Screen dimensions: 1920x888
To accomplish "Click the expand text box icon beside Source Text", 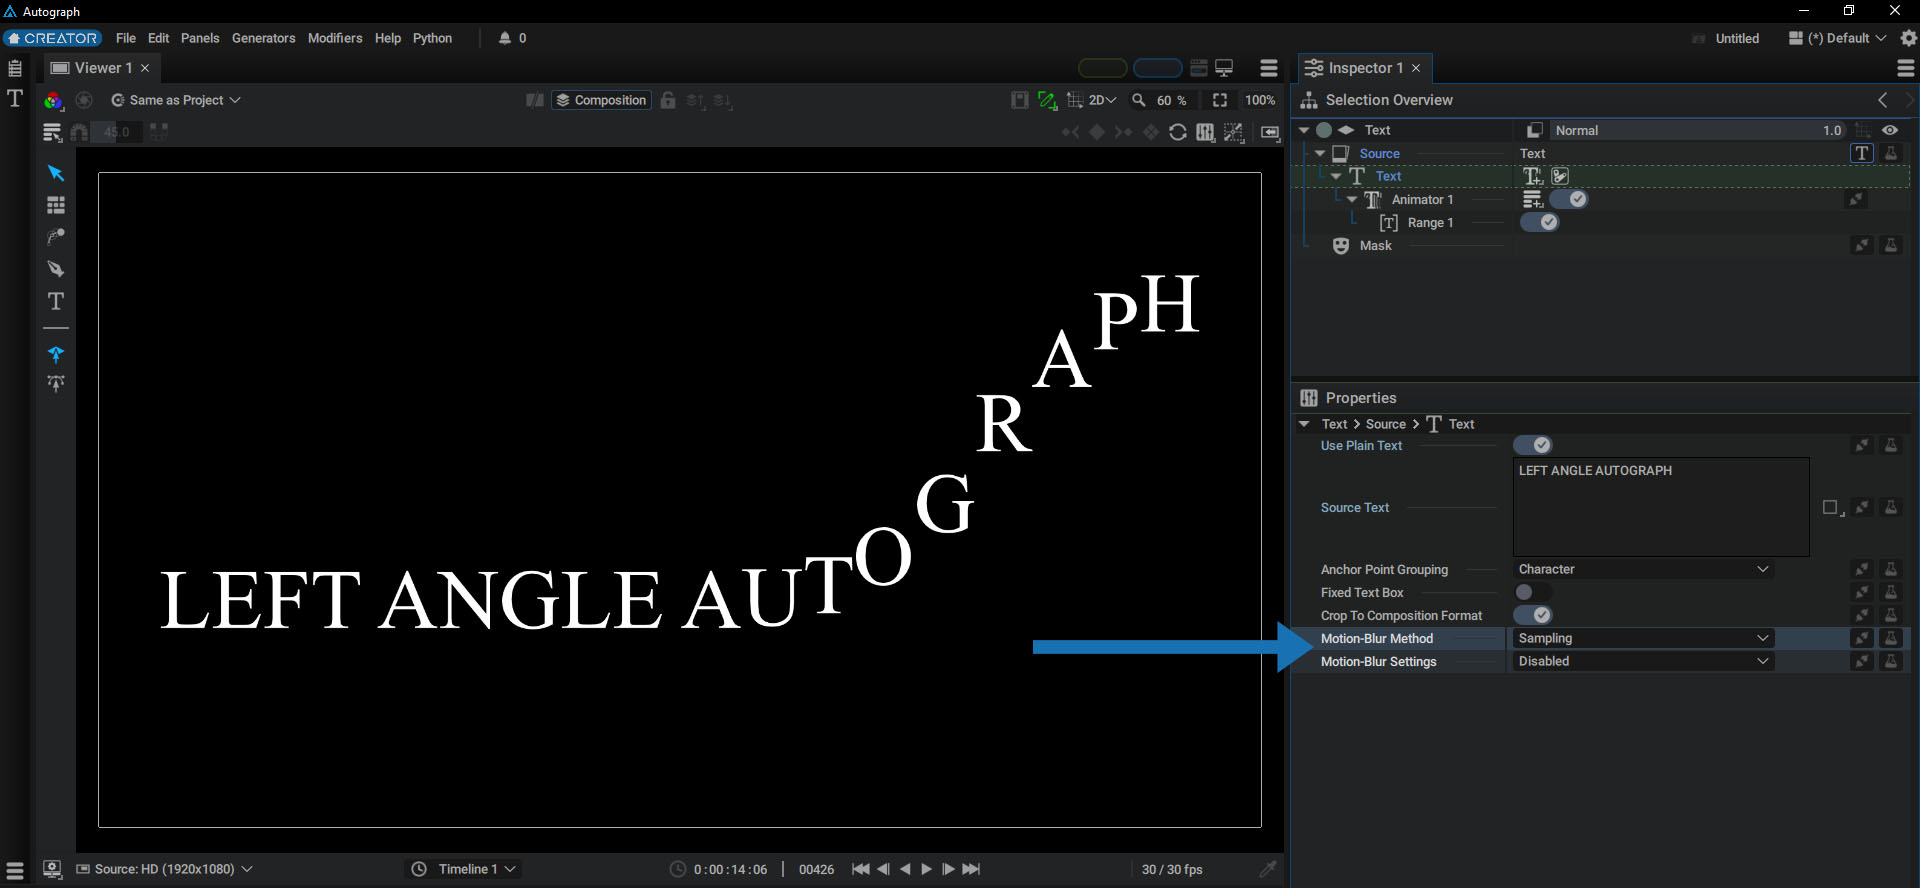I will 1832,508.
